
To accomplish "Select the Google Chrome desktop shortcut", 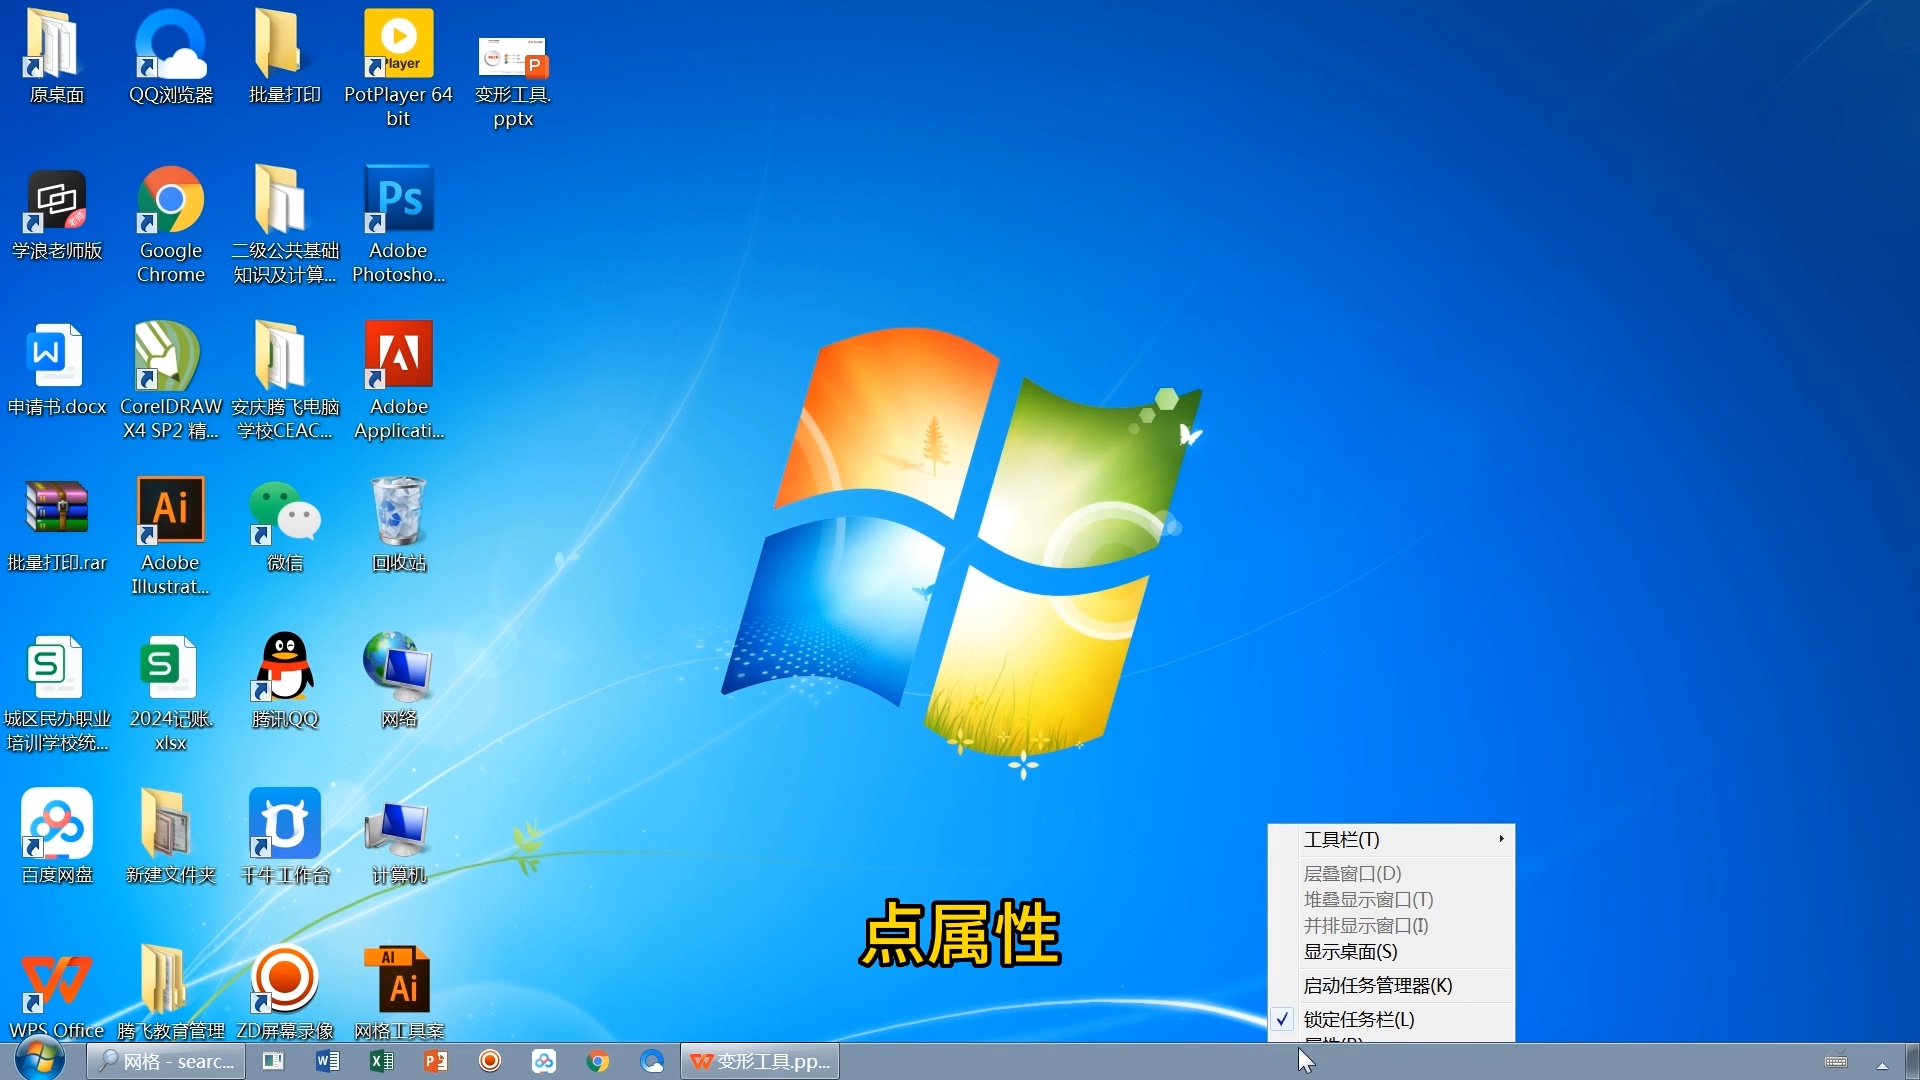I will click(171, 225).
